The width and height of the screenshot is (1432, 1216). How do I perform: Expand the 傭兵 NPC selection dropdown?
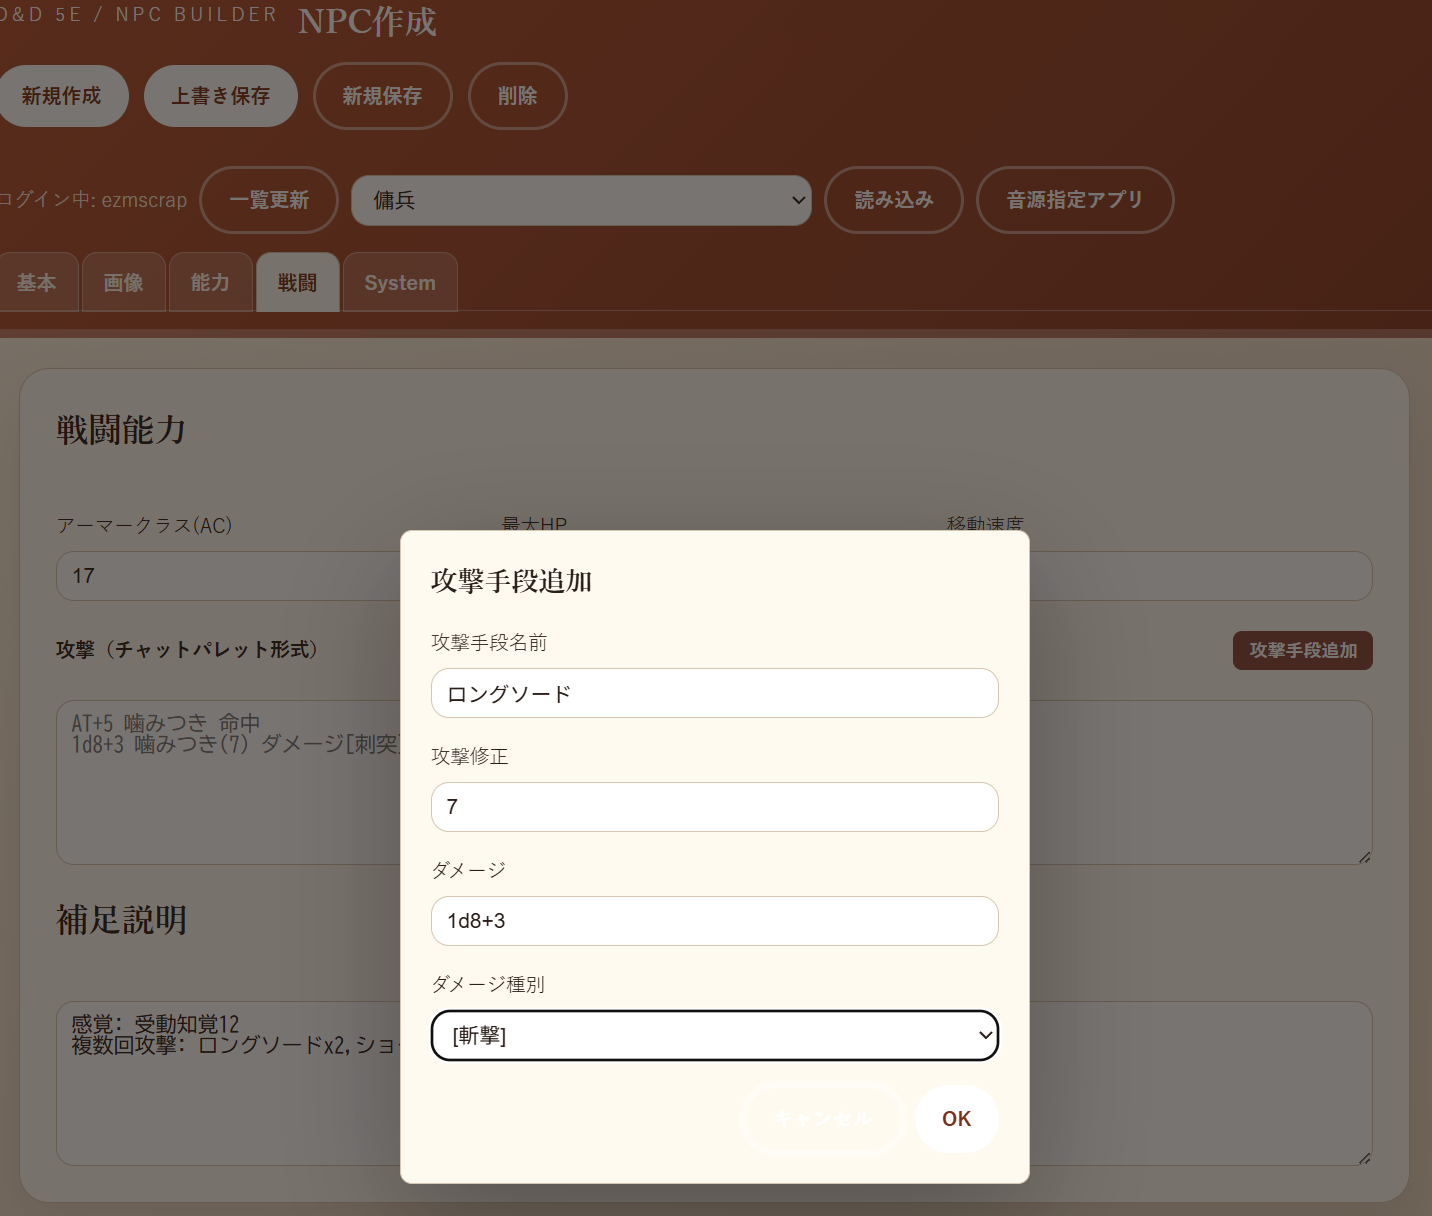[x=581, y=200]
